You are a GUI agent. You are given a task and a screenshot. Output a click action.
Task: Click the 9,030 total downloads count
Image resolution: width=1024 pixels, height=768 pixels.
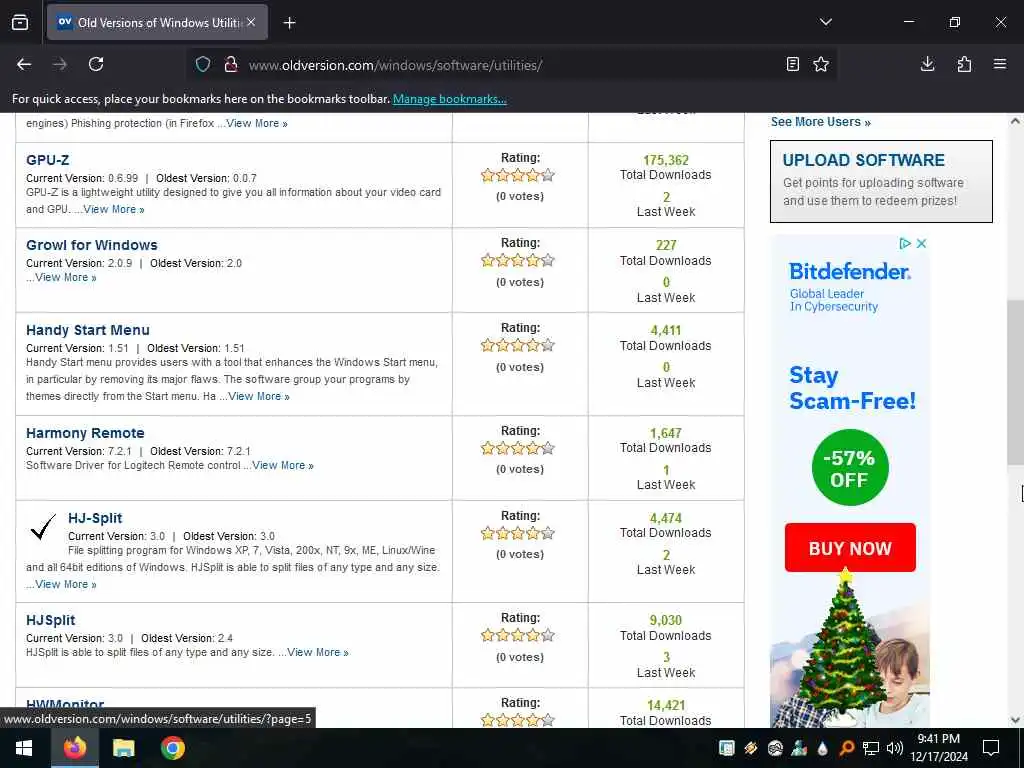click(x=665, y=620)
